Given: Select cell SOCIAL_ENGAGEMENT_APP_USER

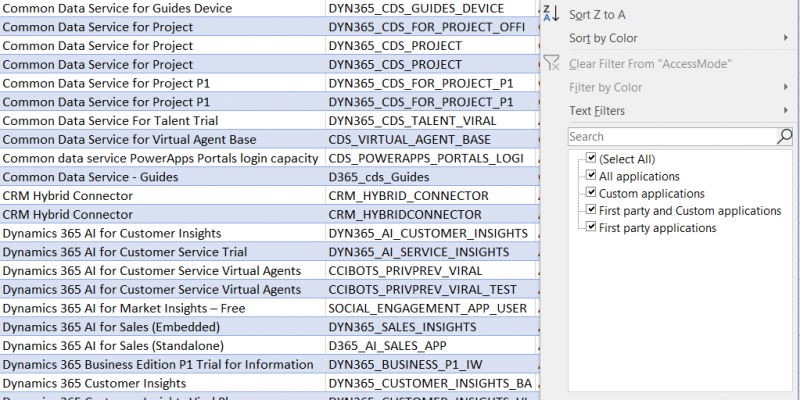Looking at the screenshot, I should pyautogui.click(x=433, y=308).
